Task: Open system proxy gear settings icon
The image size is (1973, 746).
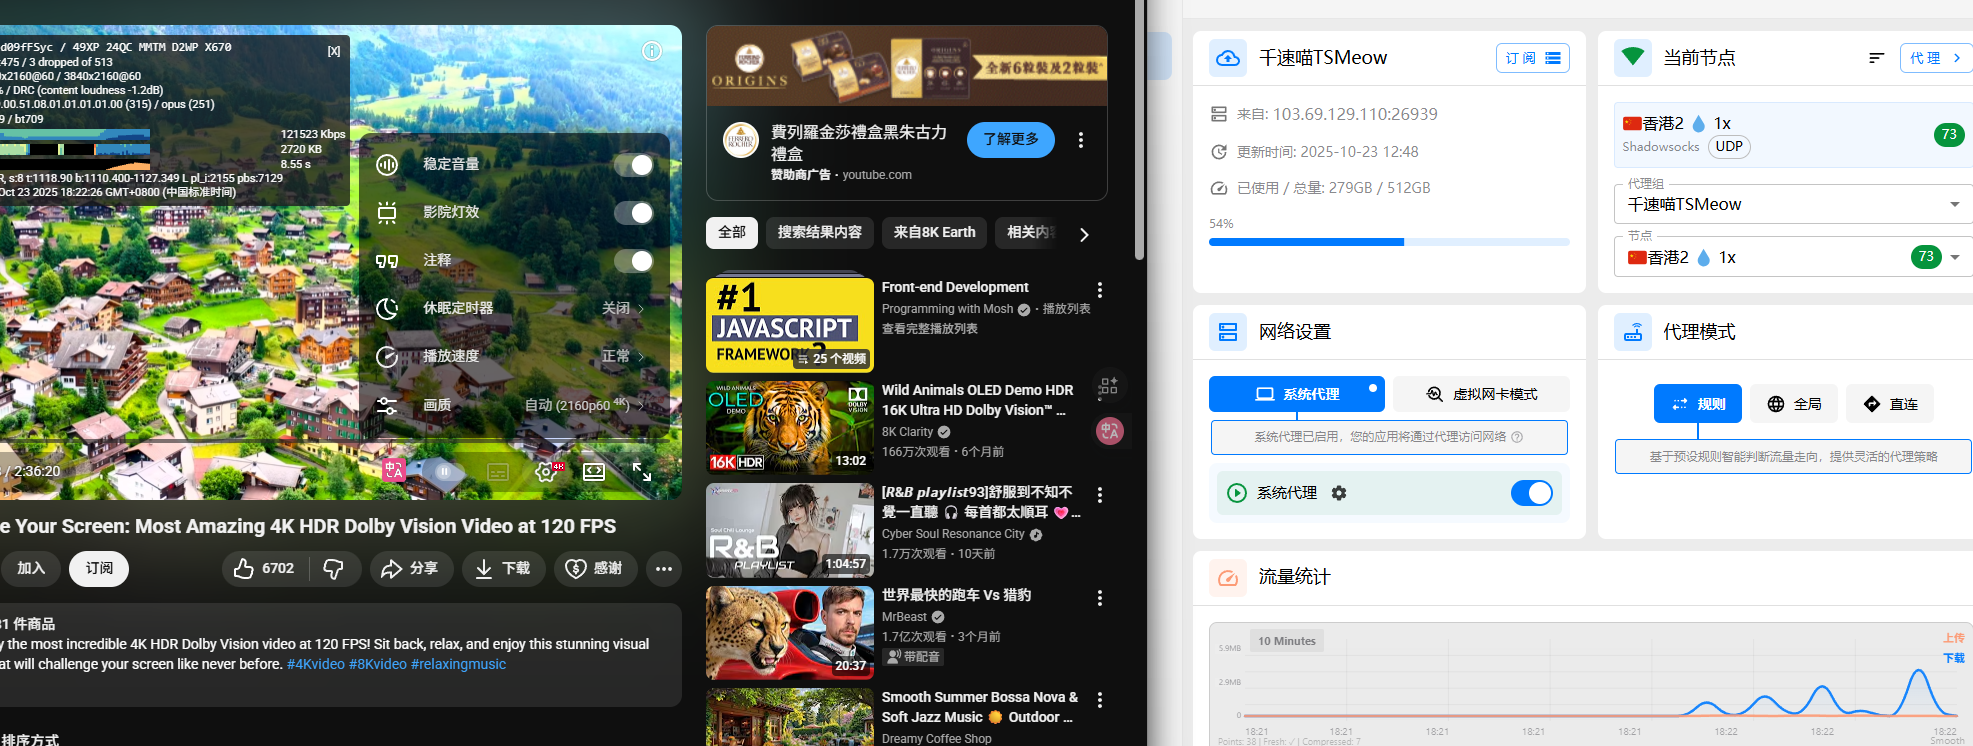Action: coord(1339,493)
